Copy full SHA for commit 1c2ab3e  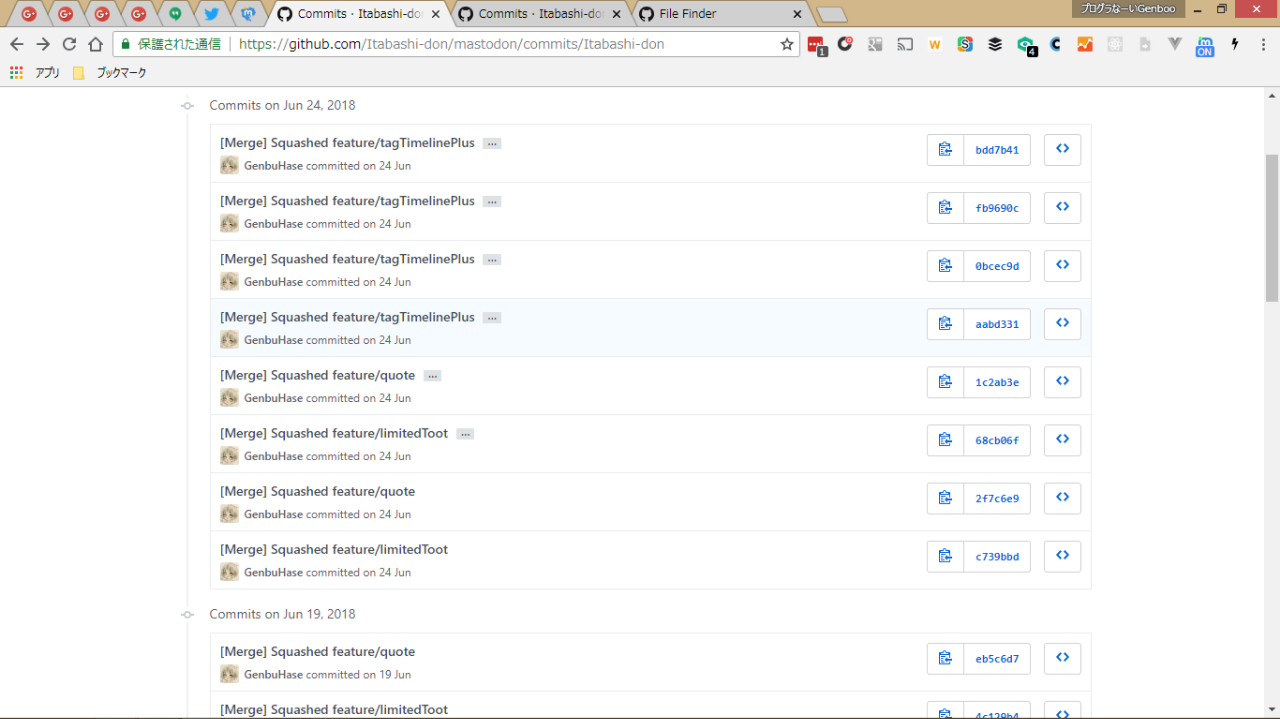click(x=945, y=382)
